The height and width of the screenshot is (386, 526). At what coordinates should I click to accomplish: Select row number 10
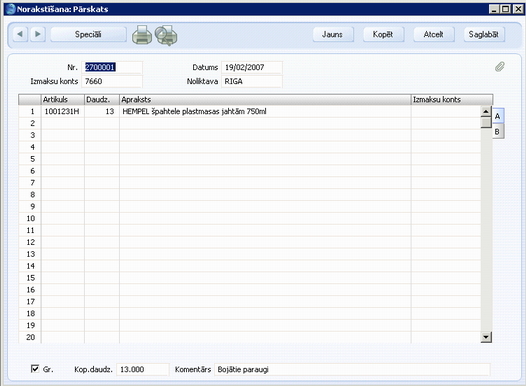[x=30, y=218]
